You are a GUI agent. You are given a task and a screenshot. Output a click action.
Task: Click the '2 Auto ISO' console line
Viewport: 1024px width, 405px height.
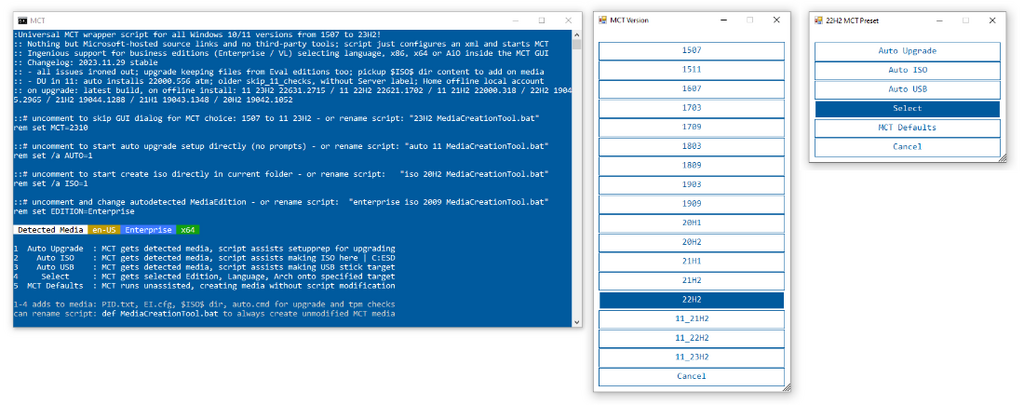204,258
